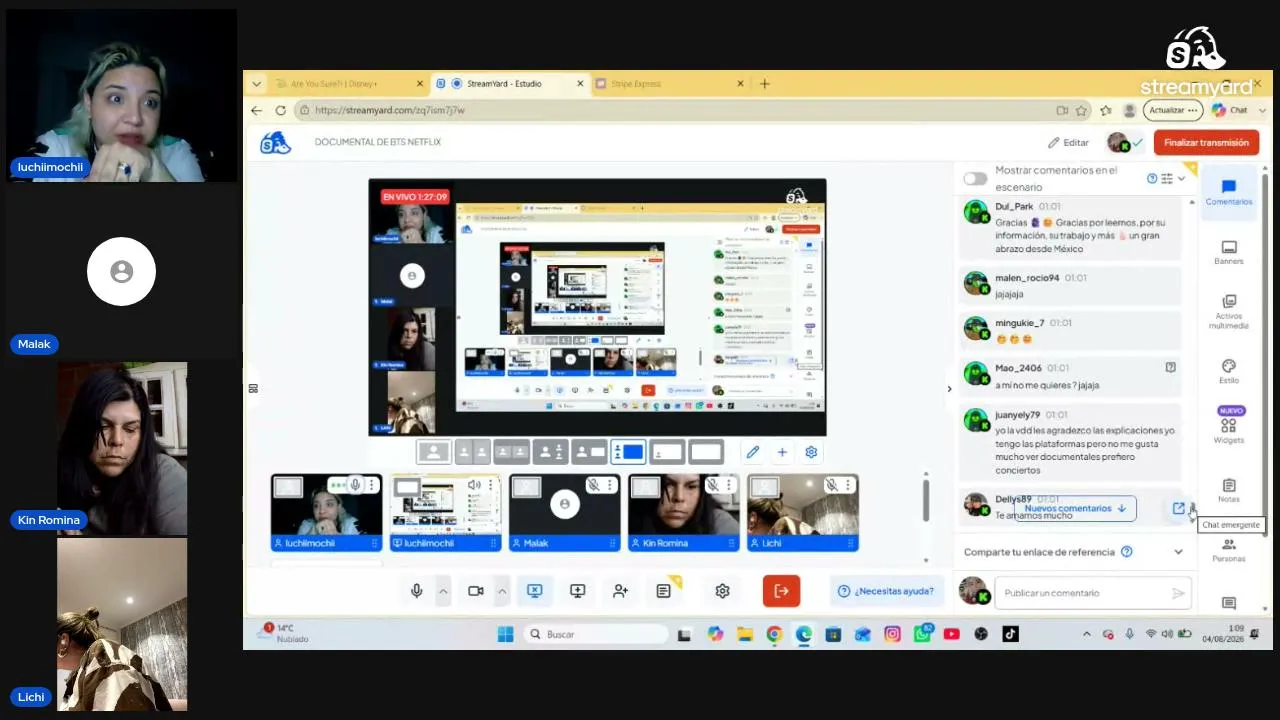1280x720 pixels.
Task: Open more options on Kin Romina card
Action: click(x=729, y=485)
